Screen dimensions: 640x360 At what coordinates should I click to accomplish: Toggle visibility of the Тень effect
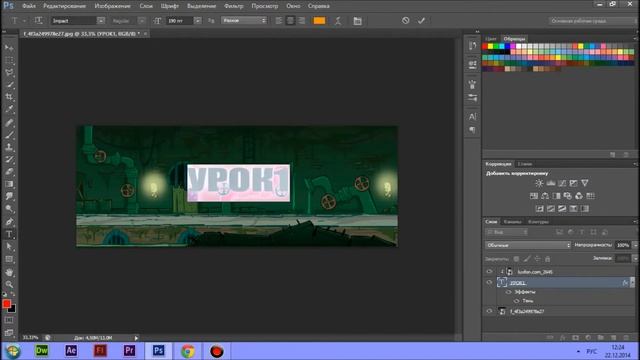(517, 301)
